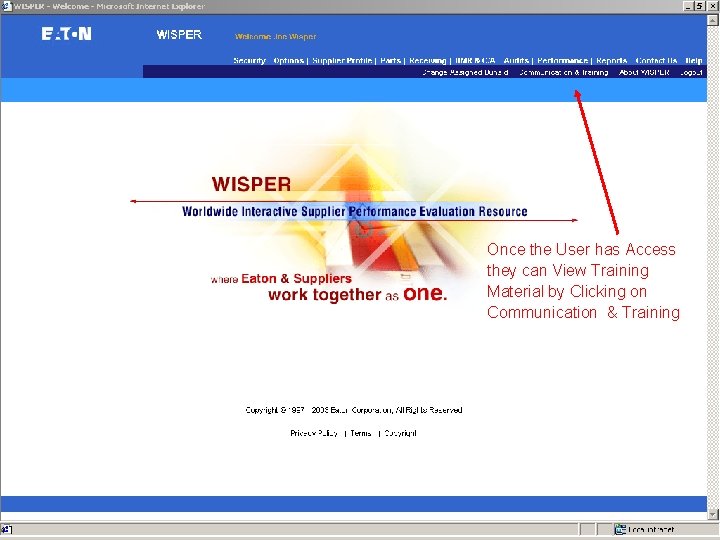Image resolution: width=720 pixels, height=540 pixels.
Task: Click the Eaton Corporation copyright notice text
Action: point(354,410)
